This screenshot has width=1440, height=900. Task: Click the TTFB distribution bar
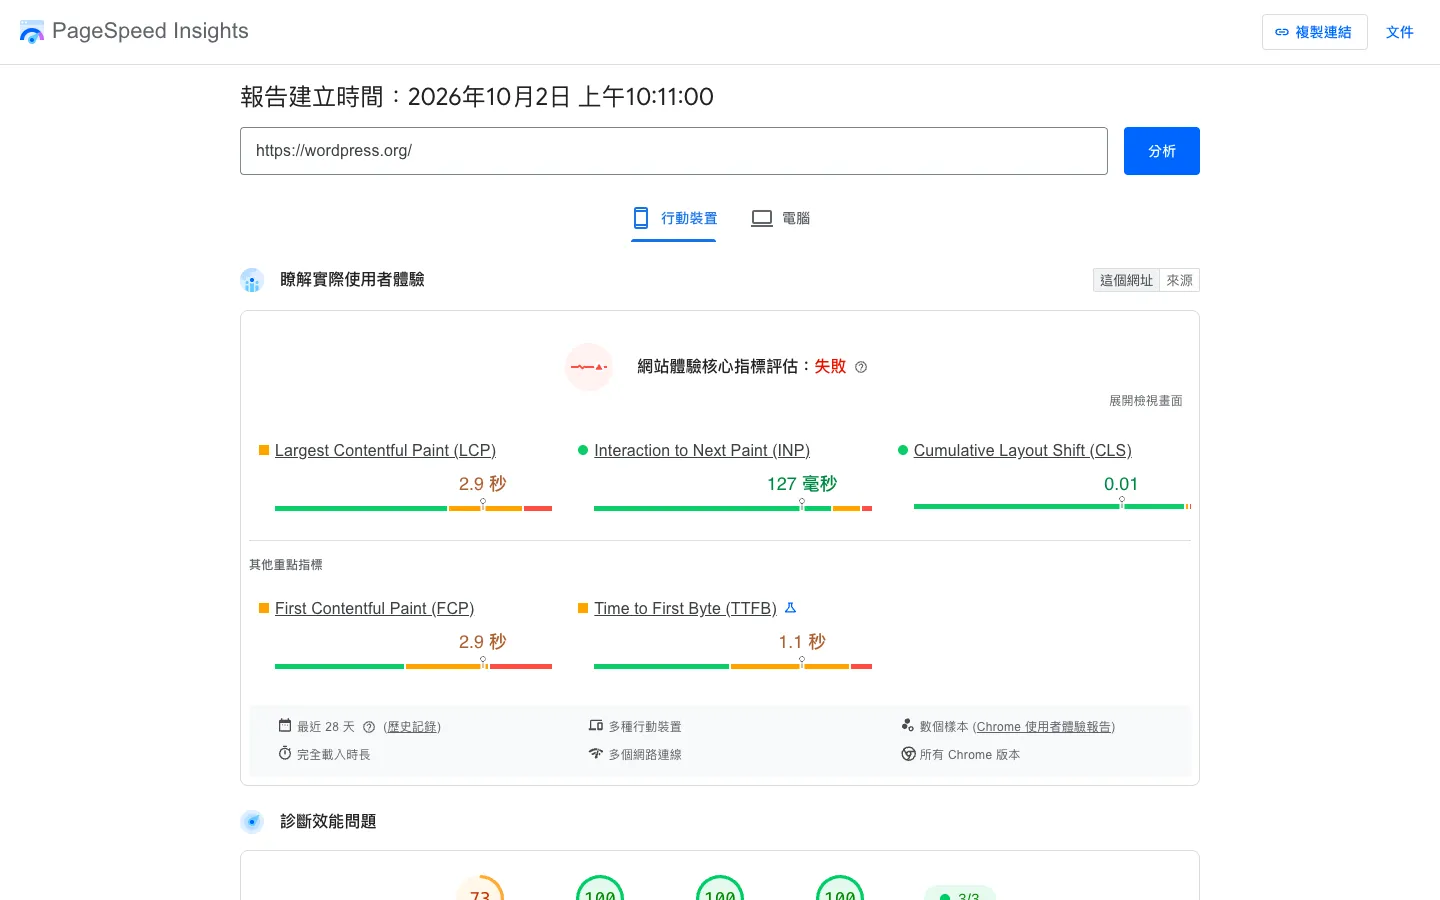pyautogui.click(x=733, y=666)
